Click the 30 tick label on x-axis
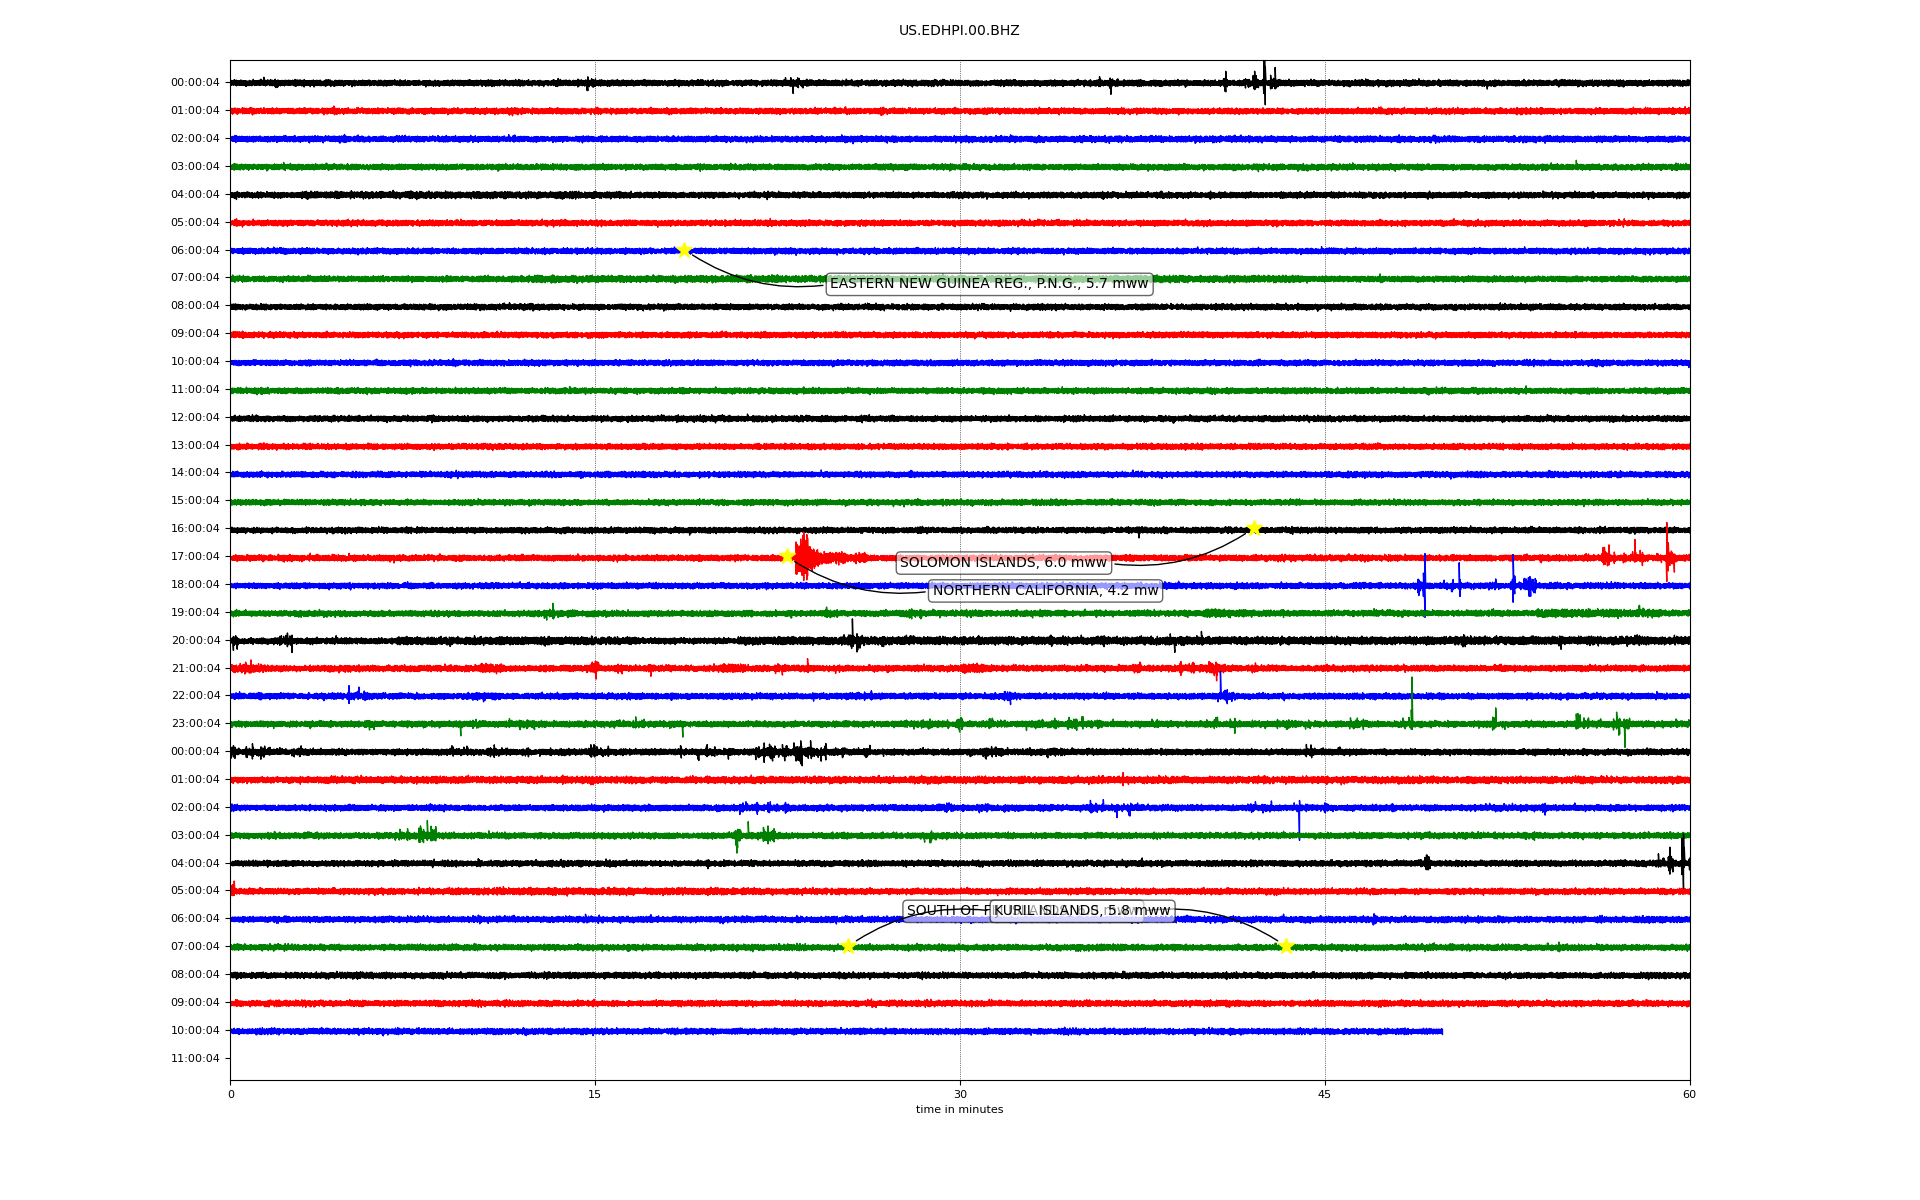Screen dimensions: 1920x1200 (x=960, y=1094)
